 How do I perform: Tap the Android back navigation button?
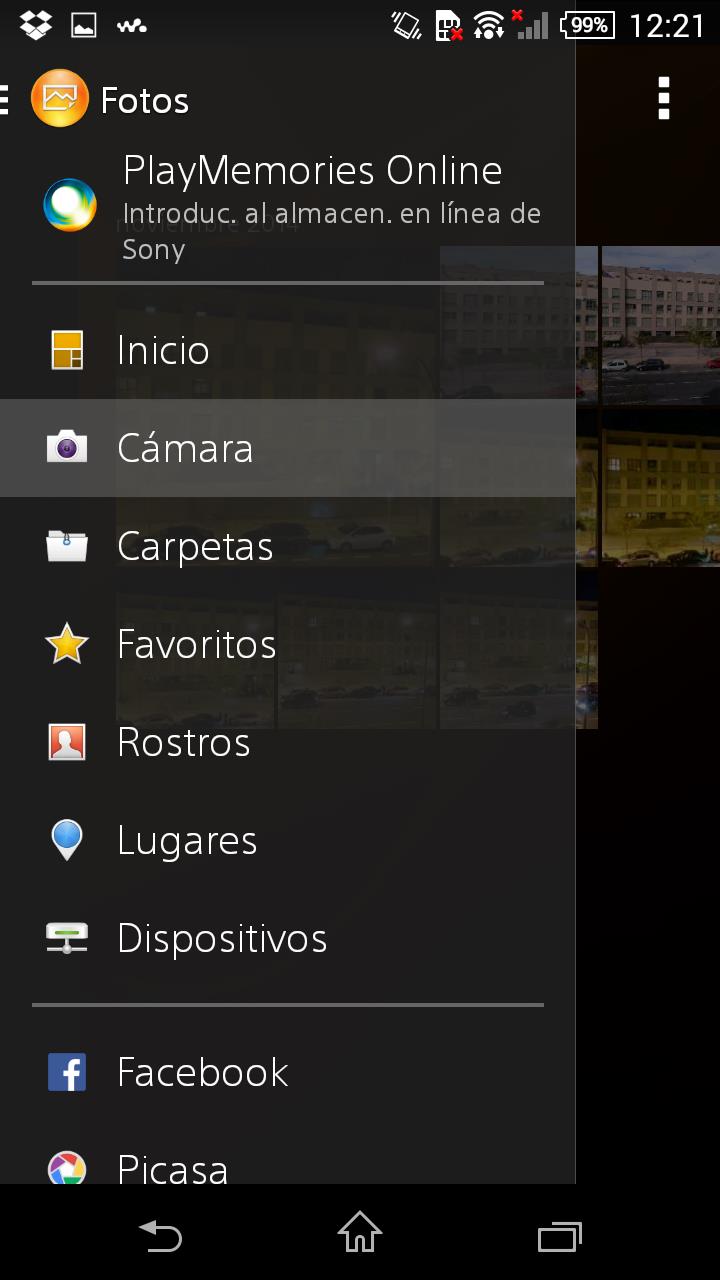[x=160, y=1235]
